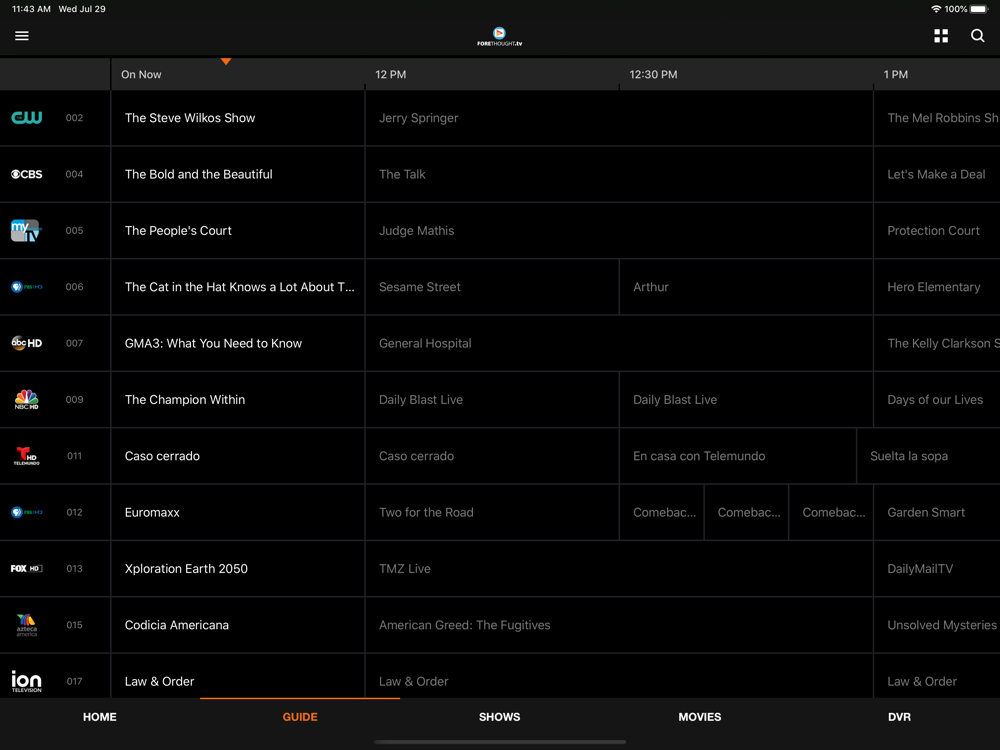Open American Greed: The Fugitives

(619, 625)
